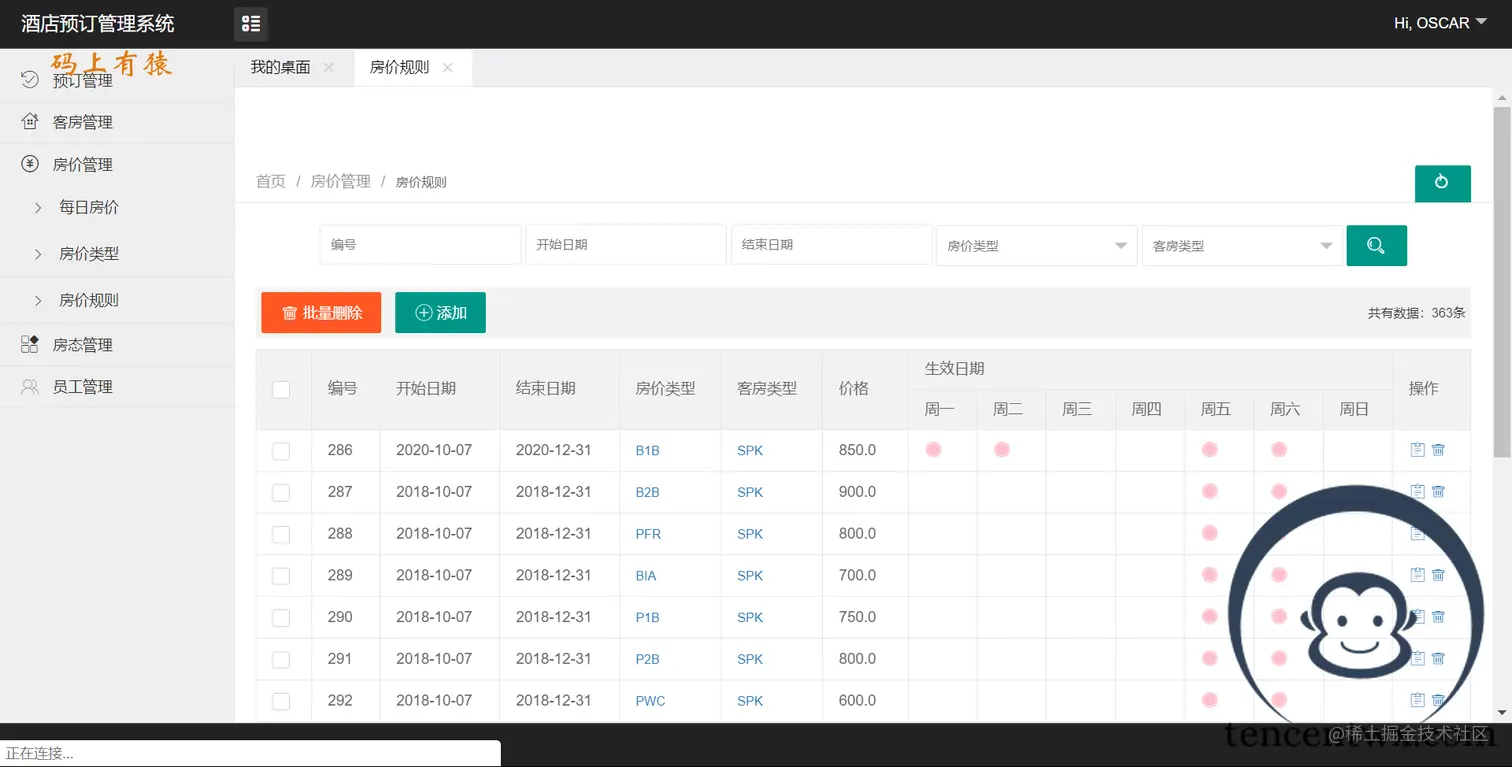Focus the 编号 search field
1512x767 pixels.
pyautogui.click(x=420, y=244)
